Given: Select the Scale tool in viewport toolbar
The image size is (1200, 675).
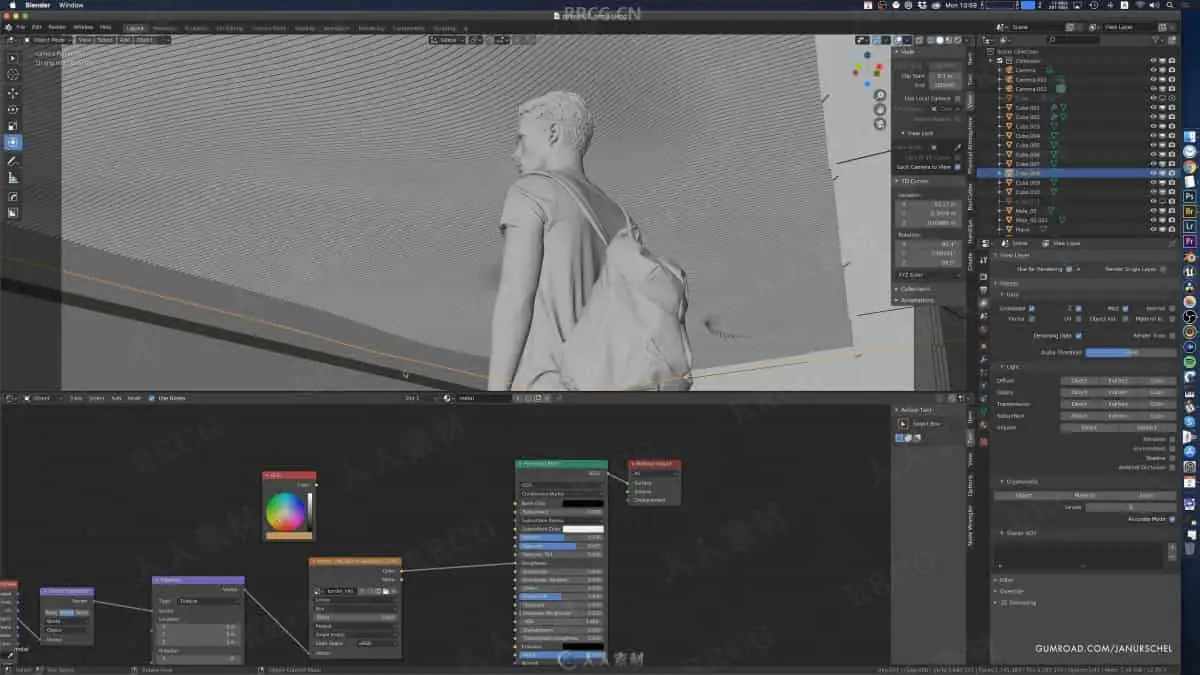Looking at the screenshot, I should (x=13, y=126).
